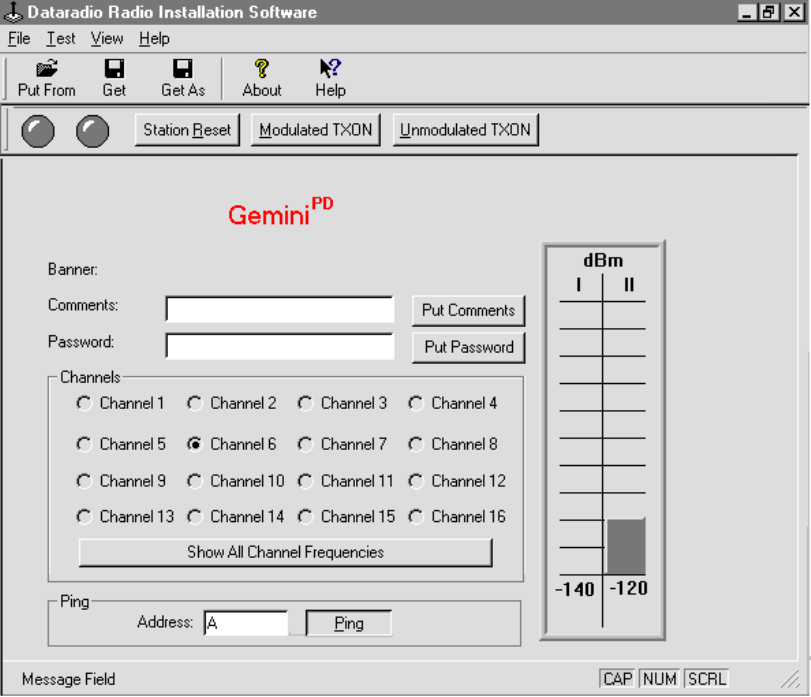811x697 pixels.
Task: Restore the Dataradio window size
Action: [x=769, y=12]
